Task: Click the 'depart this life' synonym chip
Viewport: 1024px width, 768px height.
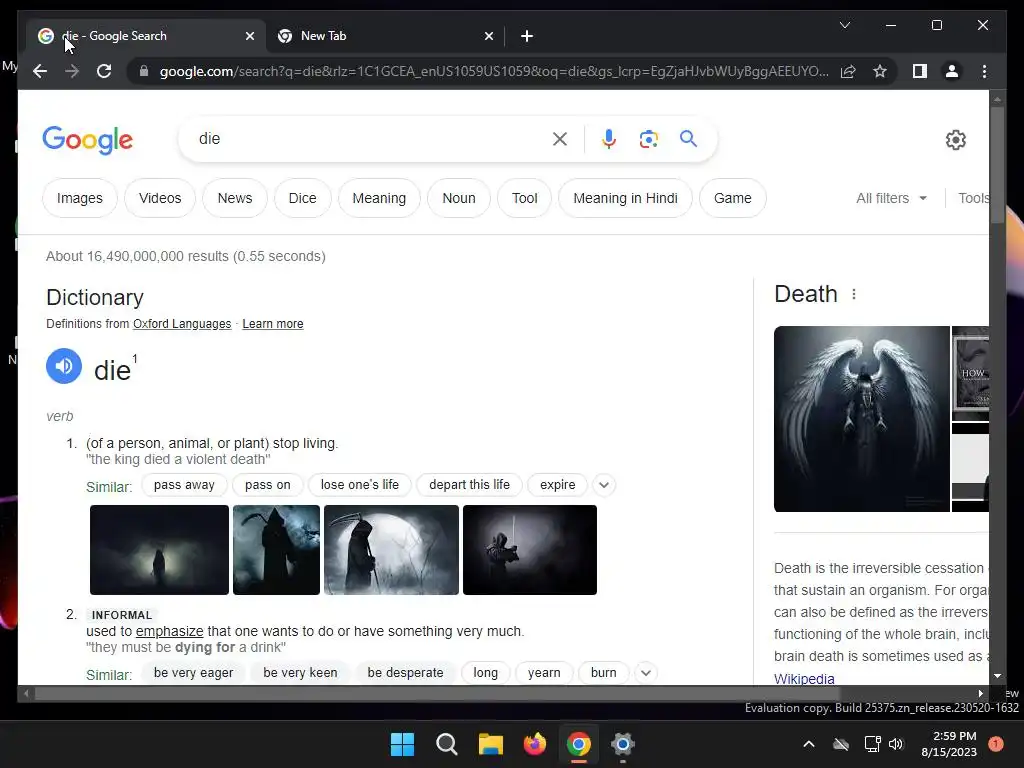Action: point(470,485)
